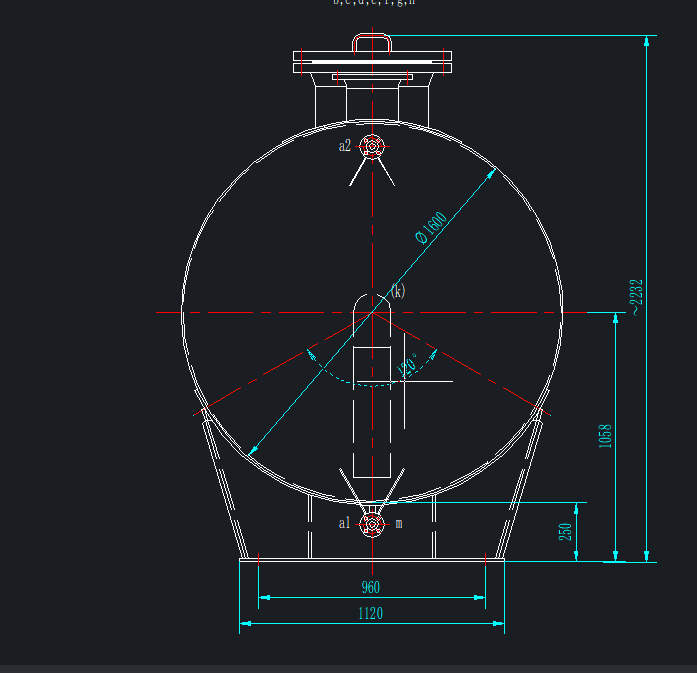Select the 120° angle dimension text
Viewport: 697px width, 673px height.
point(407,365)
